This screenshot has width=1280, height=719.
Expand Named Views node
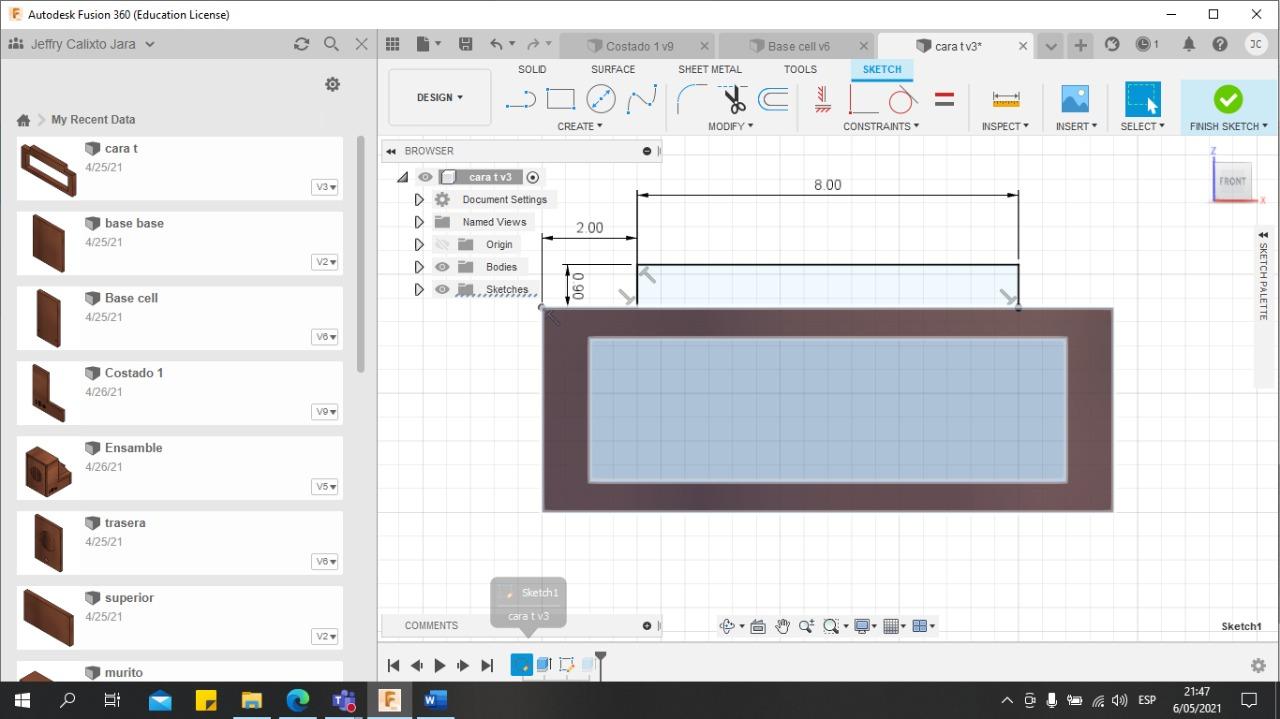pos(419,222)
